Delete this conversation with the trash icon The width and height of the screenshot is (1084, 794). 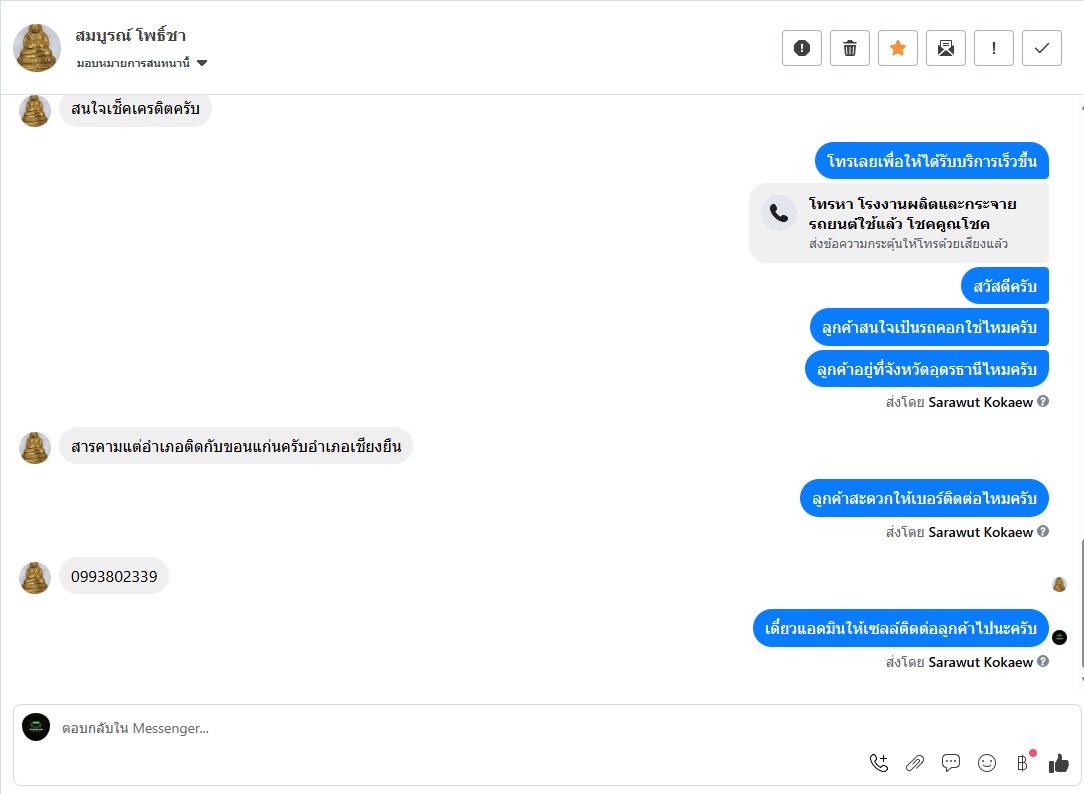tap(850, 48)
